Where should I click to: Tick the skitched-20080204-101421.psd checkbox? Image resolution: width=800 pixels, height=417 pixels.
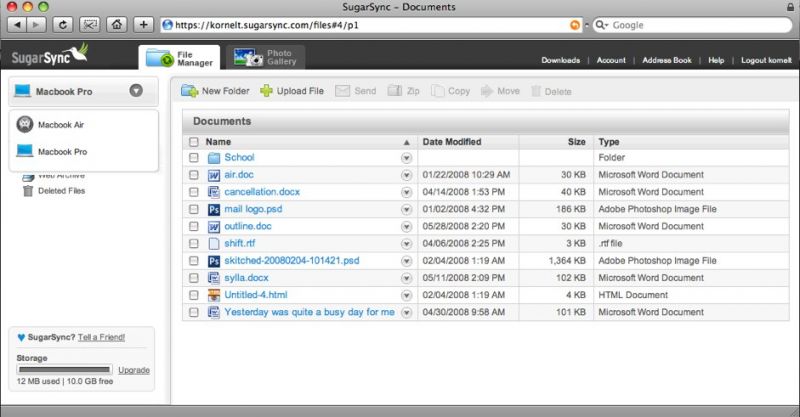tap(194, 261)
